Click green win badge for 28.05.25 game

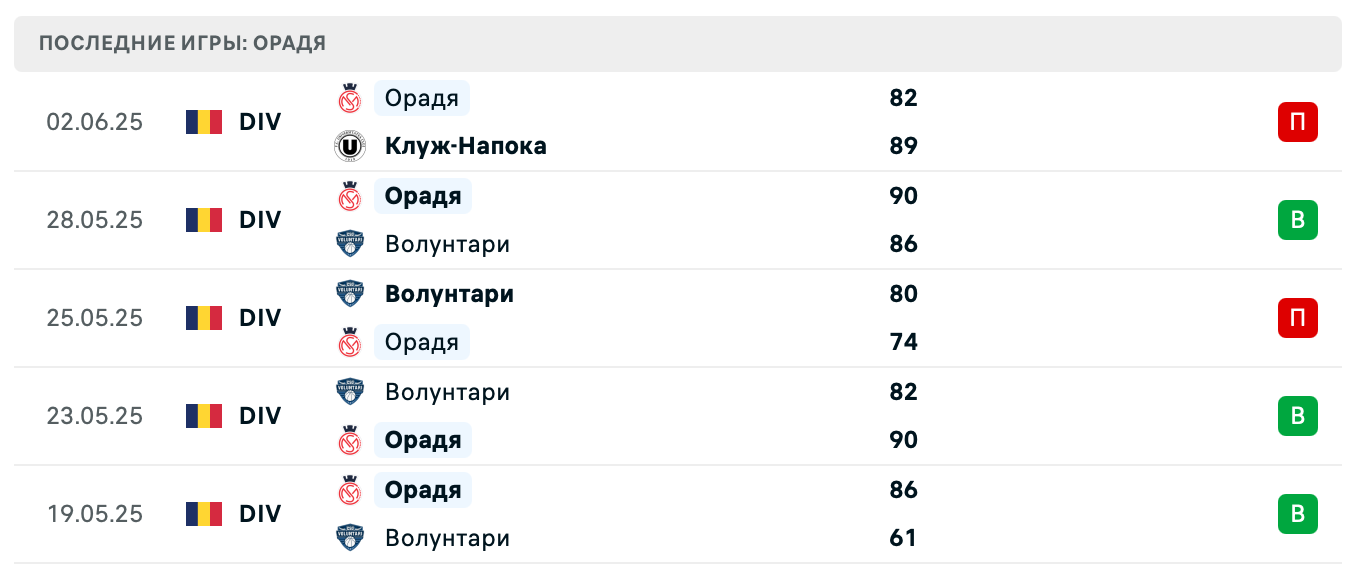click(1297, 220)
